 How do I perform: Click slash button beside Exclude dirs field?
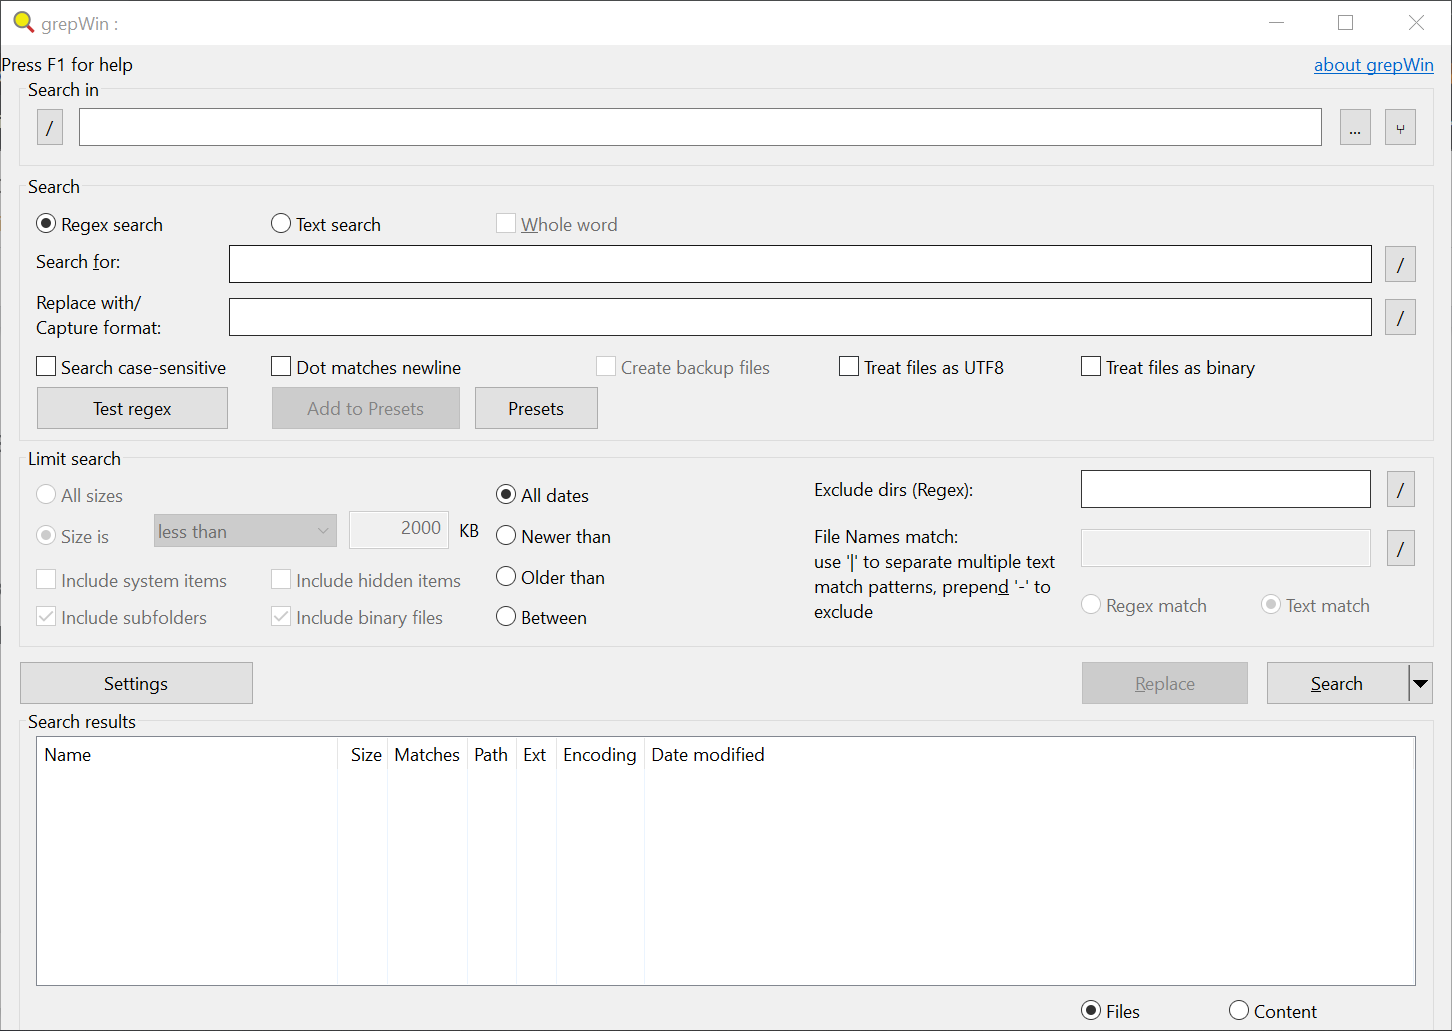[x=1400, y=489]
